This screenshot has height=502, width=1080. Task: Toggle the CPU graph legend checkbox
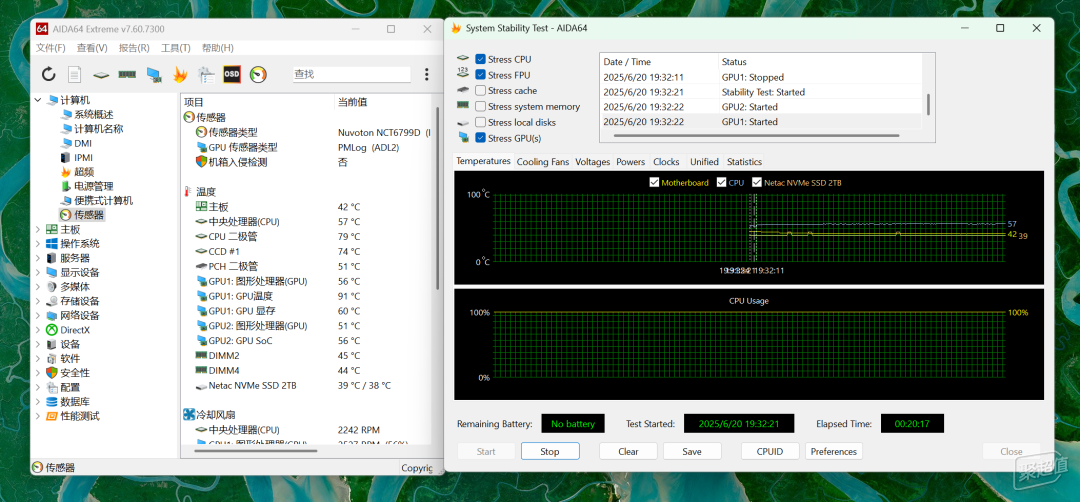tap(722, 182)
